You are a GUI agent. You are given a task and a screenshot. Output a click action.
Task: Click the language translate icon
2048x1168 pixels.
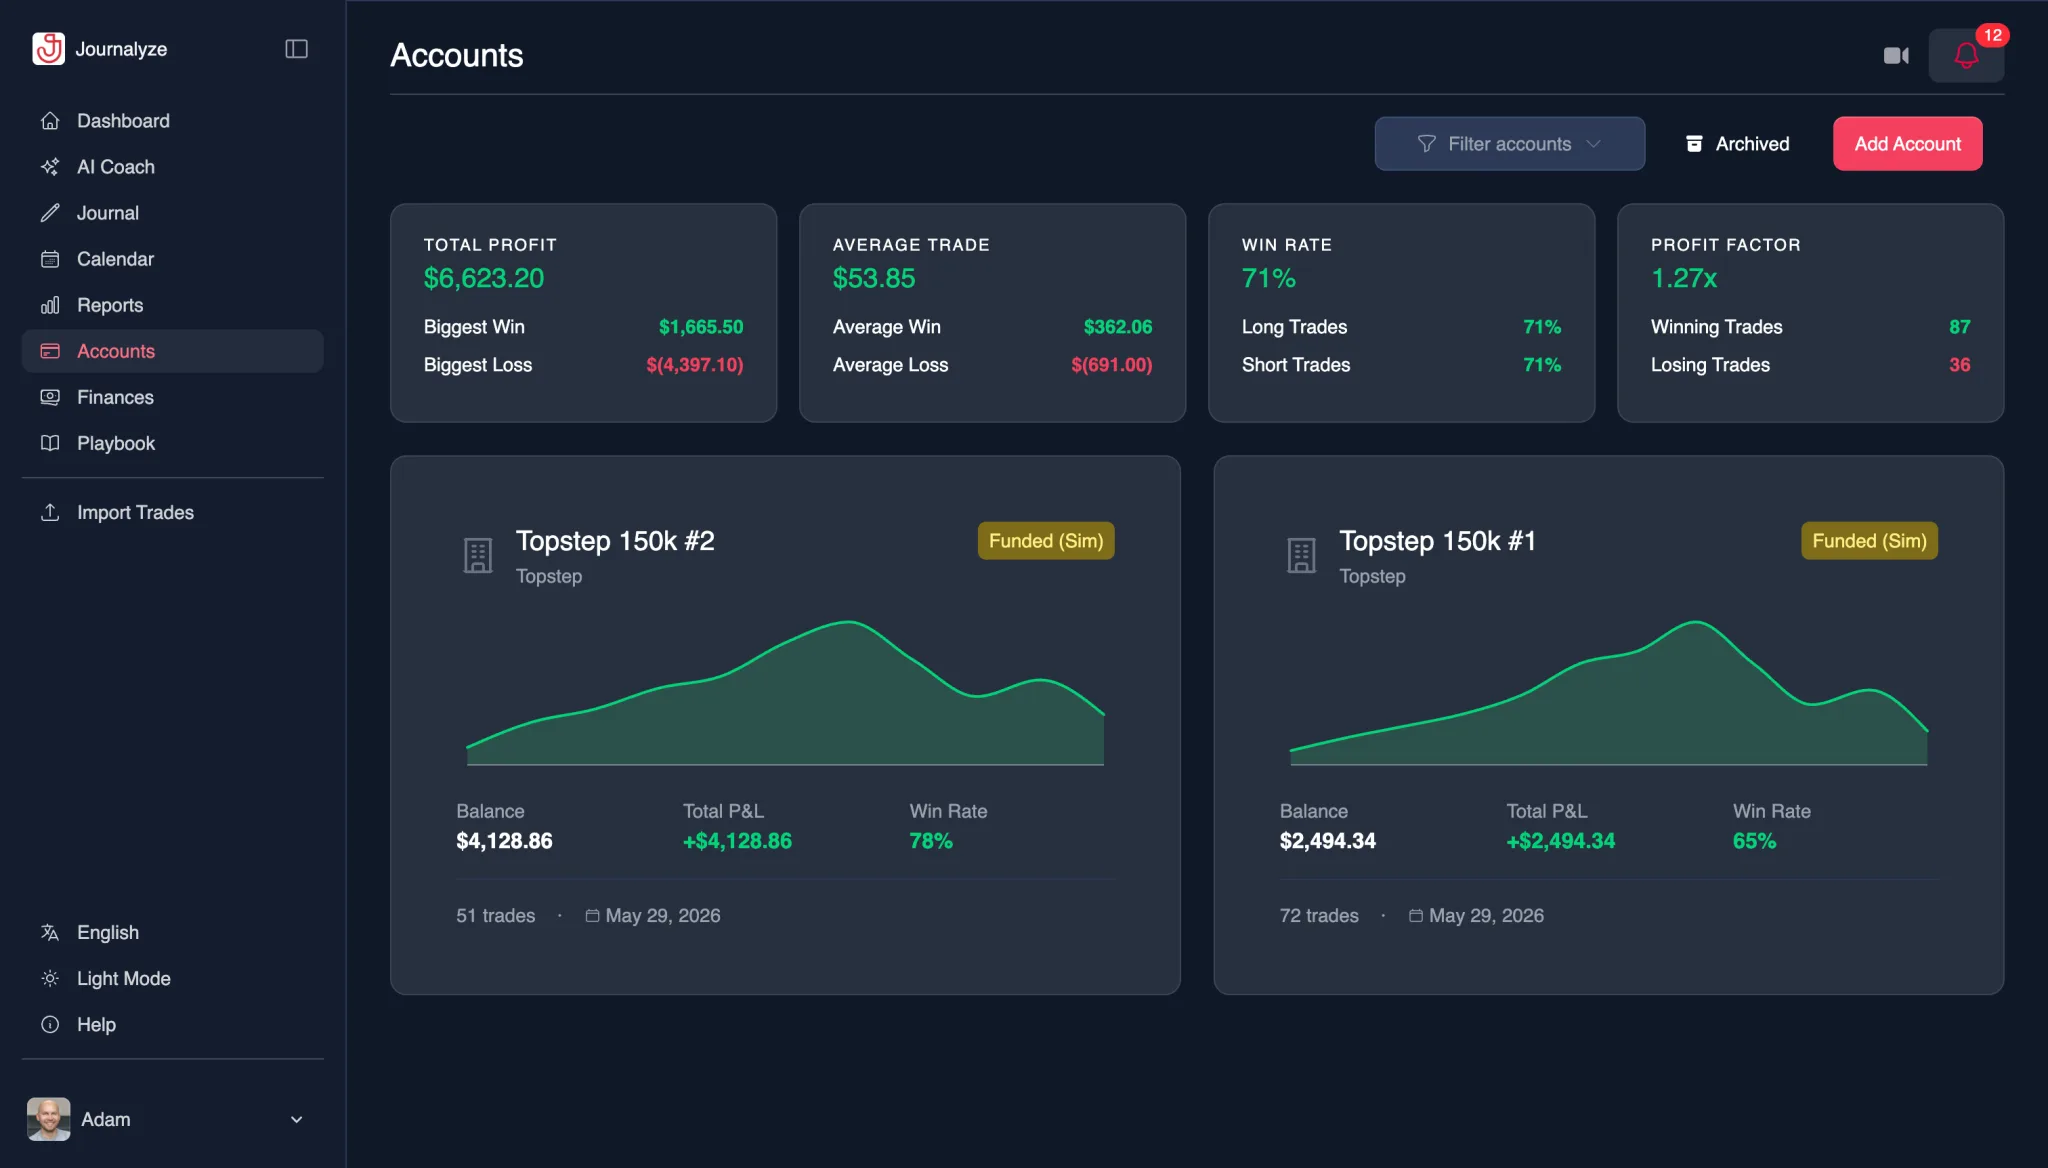click(50, 932)
